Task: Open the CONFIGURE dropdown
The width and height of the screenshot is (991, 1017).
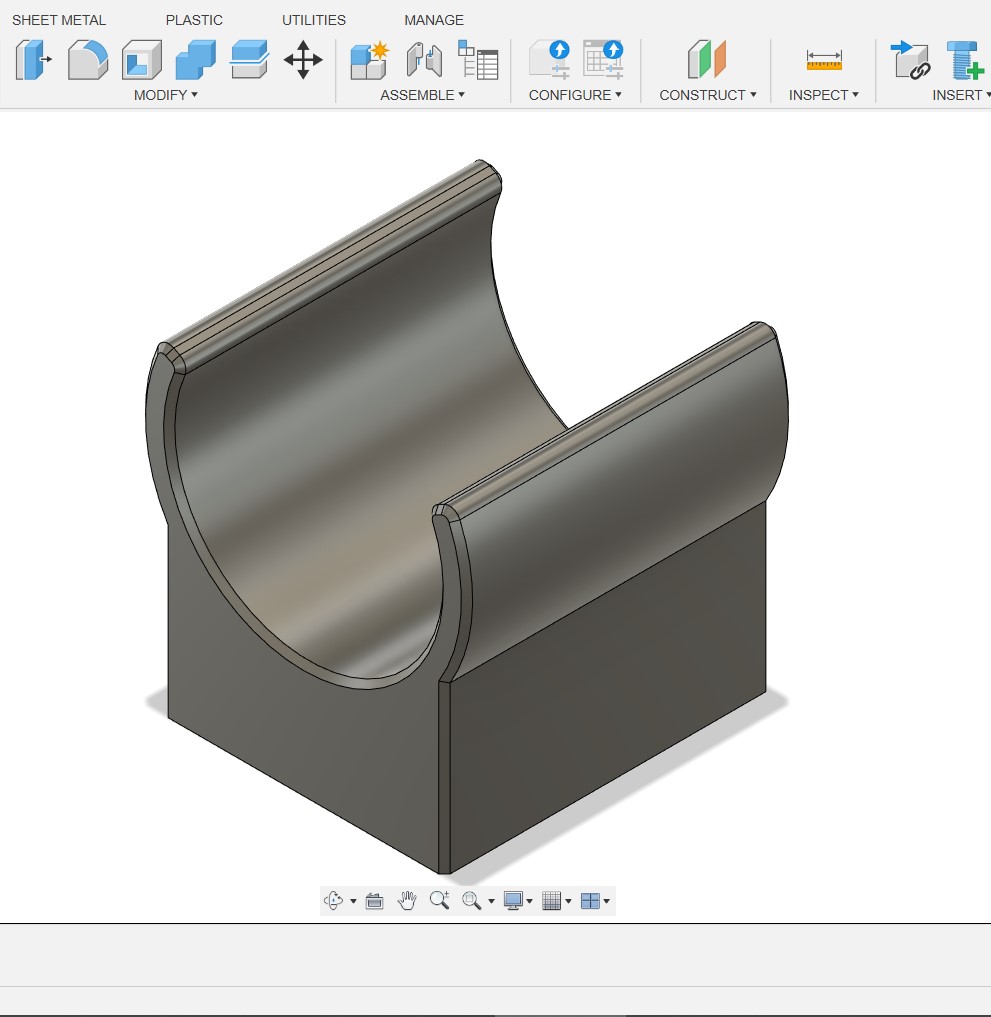Action: (575, 95)
